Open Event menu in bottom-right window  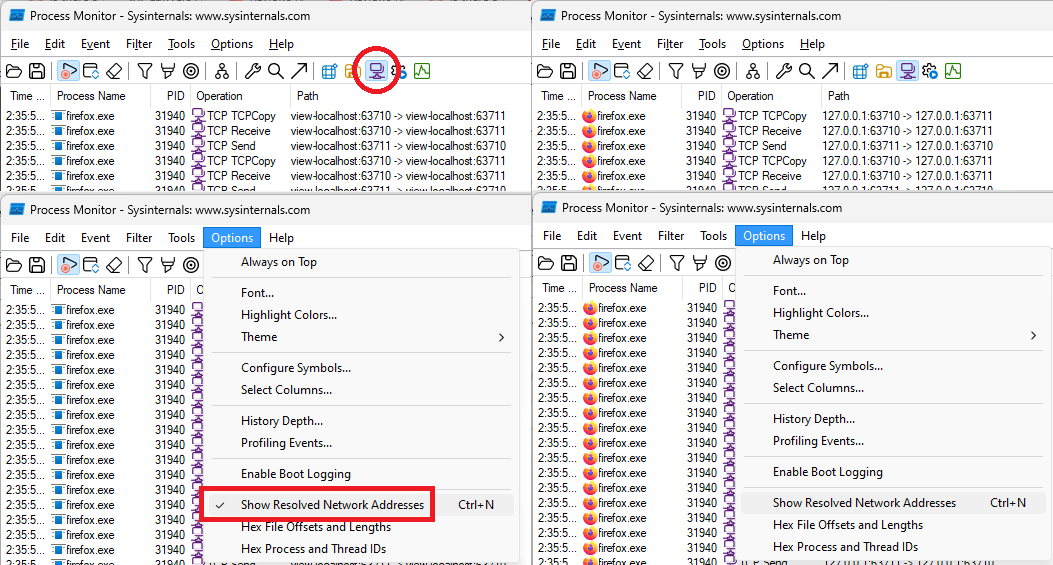click(x=627, y=236)
